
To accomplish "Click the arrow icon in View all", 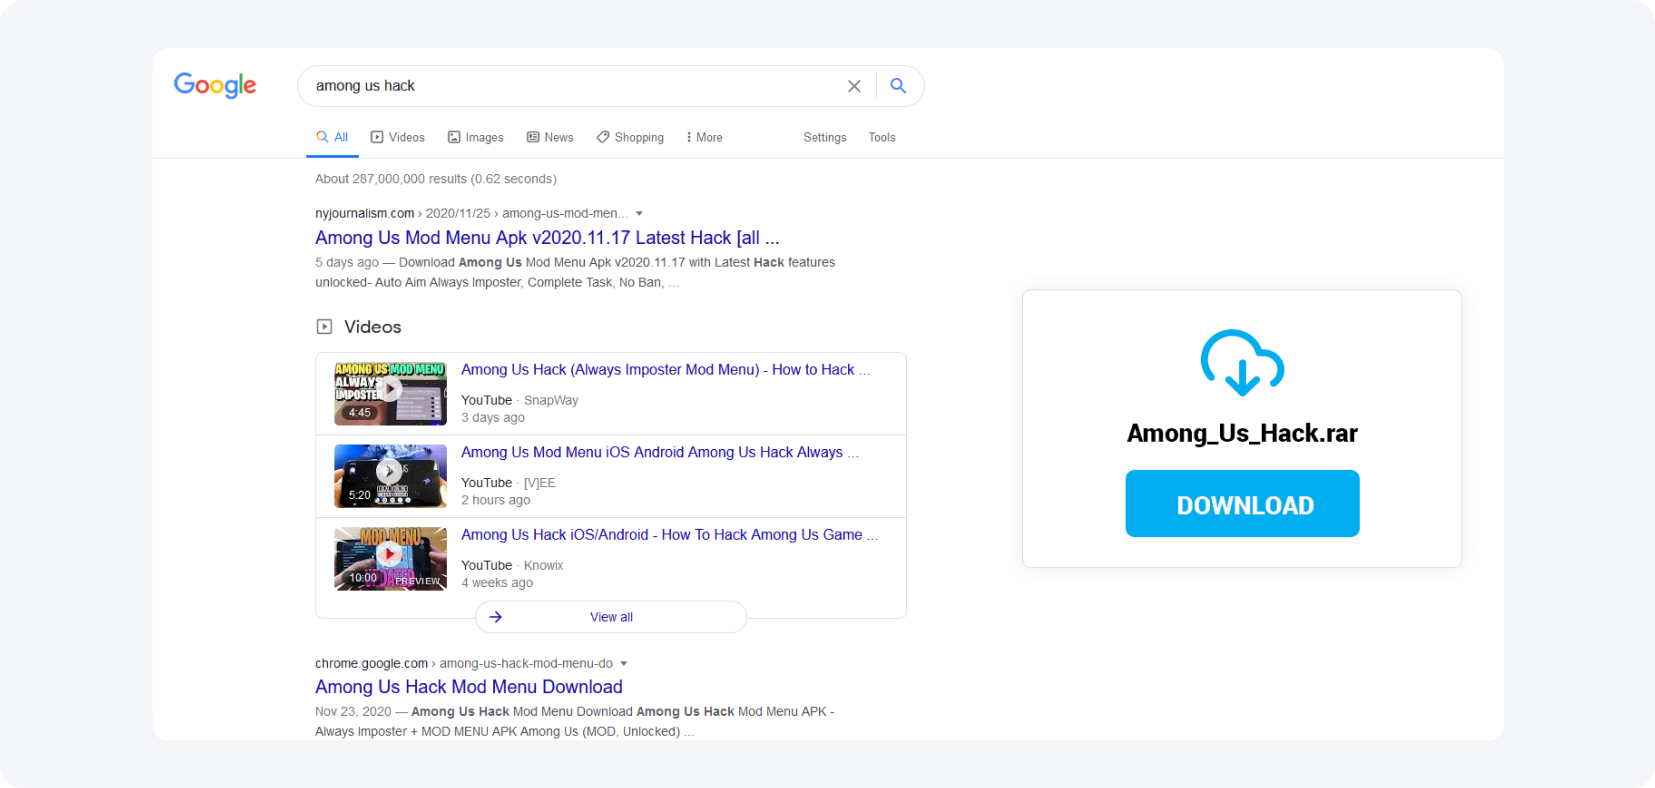I will pos(496,617).
